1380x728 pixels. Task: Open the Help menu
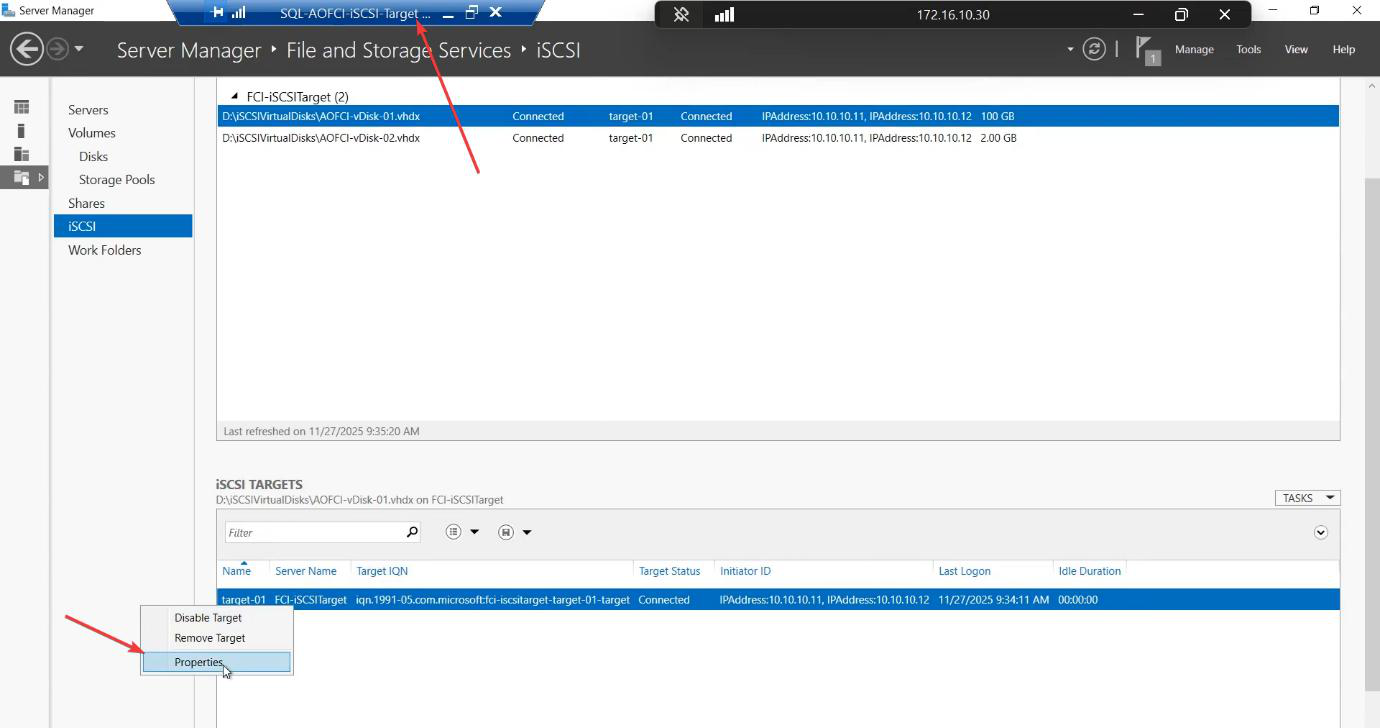pos(1344,49)
